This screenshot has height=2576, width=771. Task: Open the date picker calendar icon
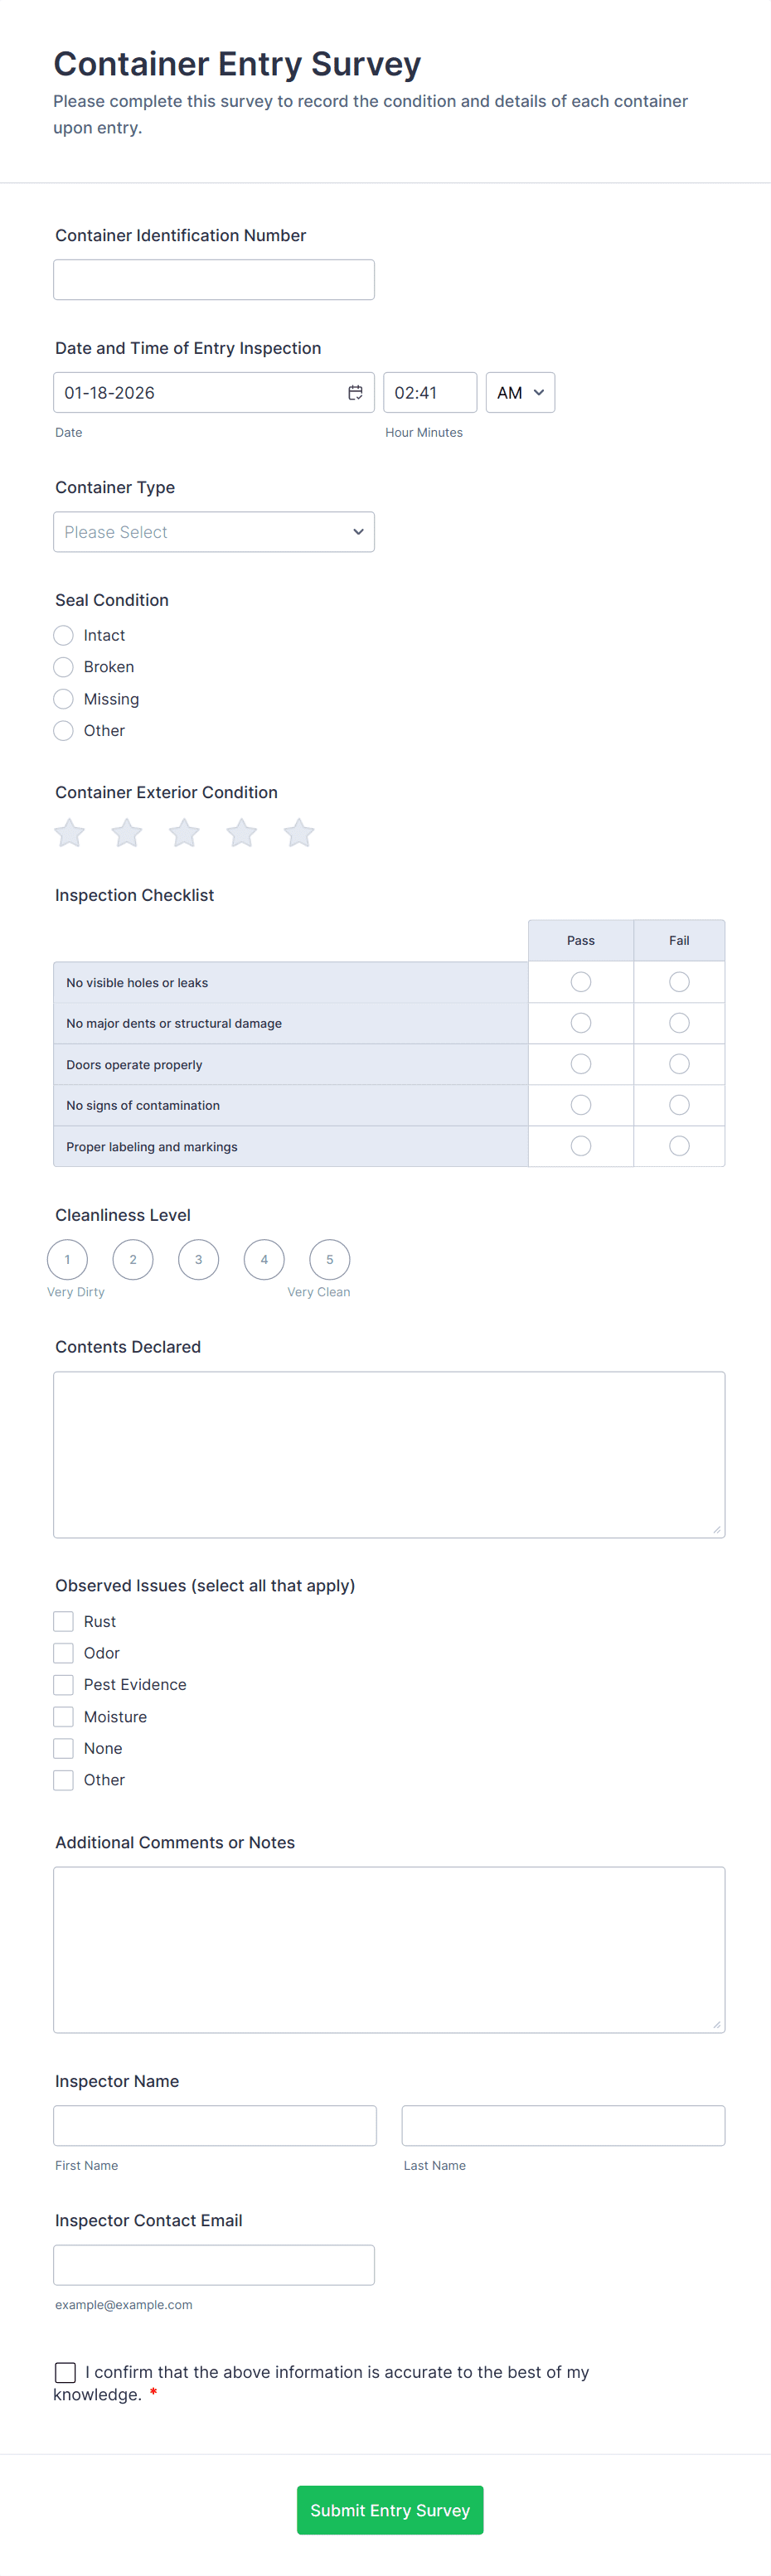click(355, 392)
